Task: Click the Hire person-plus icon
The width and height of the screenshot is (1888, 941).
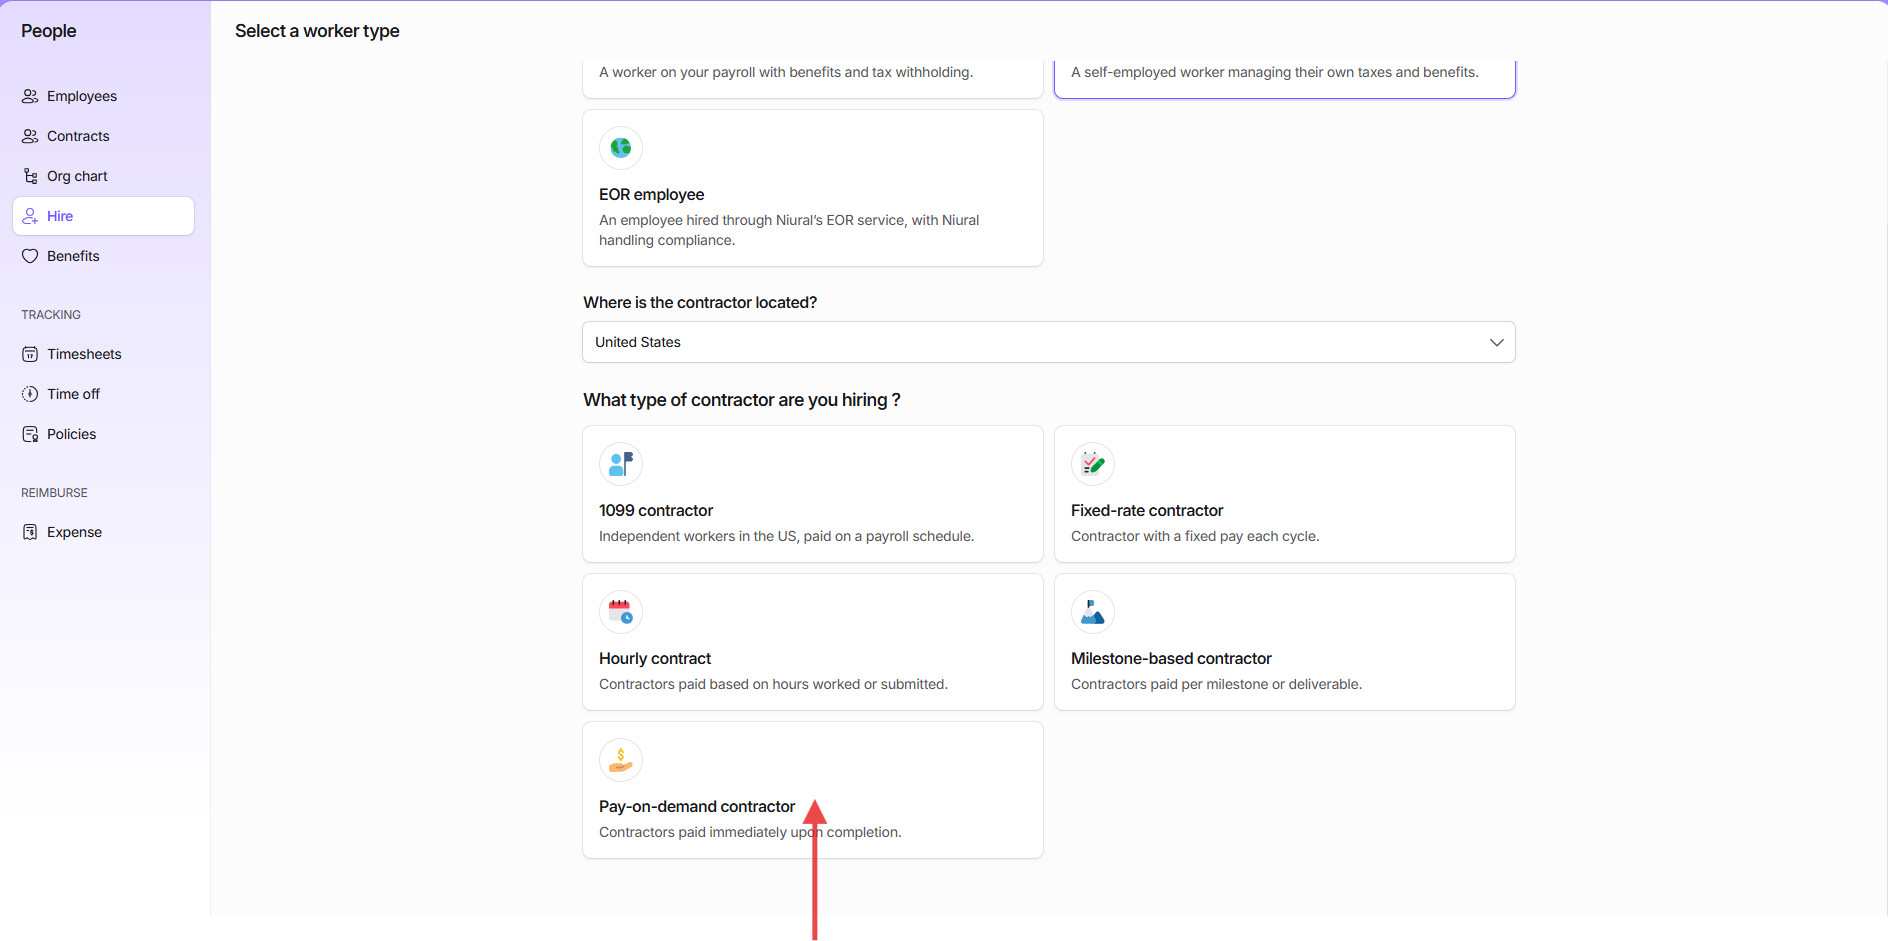Action: click(x=30, y=216)
